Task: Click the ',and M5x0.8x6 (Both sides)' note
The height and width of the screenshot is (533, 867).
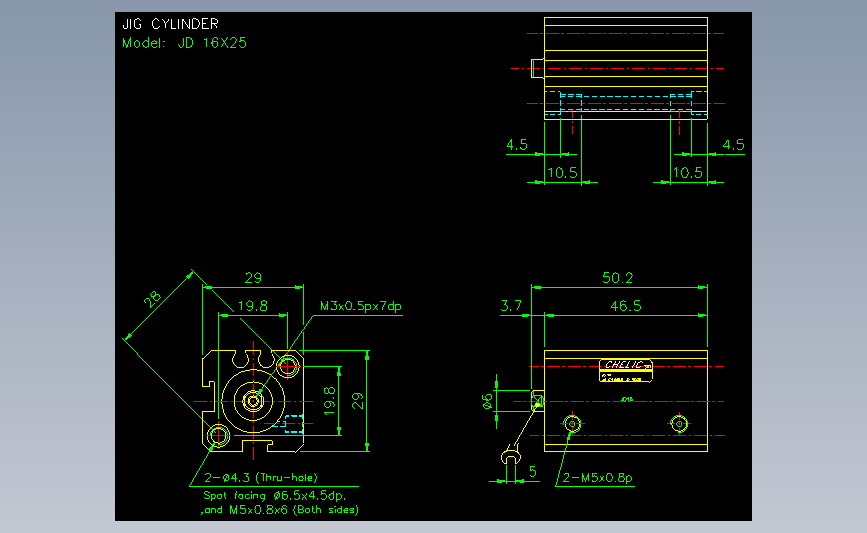Action: point(279,510)
